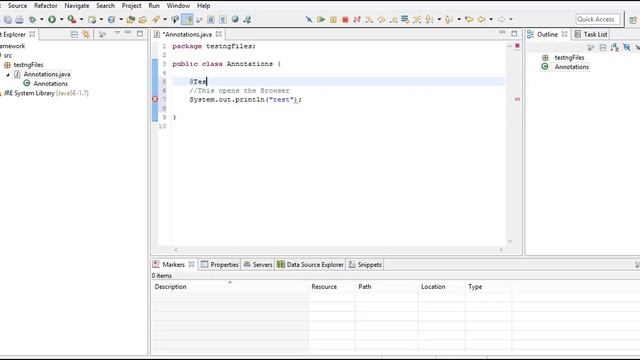Click the red Terminate icon

click(x=345, y=19)
